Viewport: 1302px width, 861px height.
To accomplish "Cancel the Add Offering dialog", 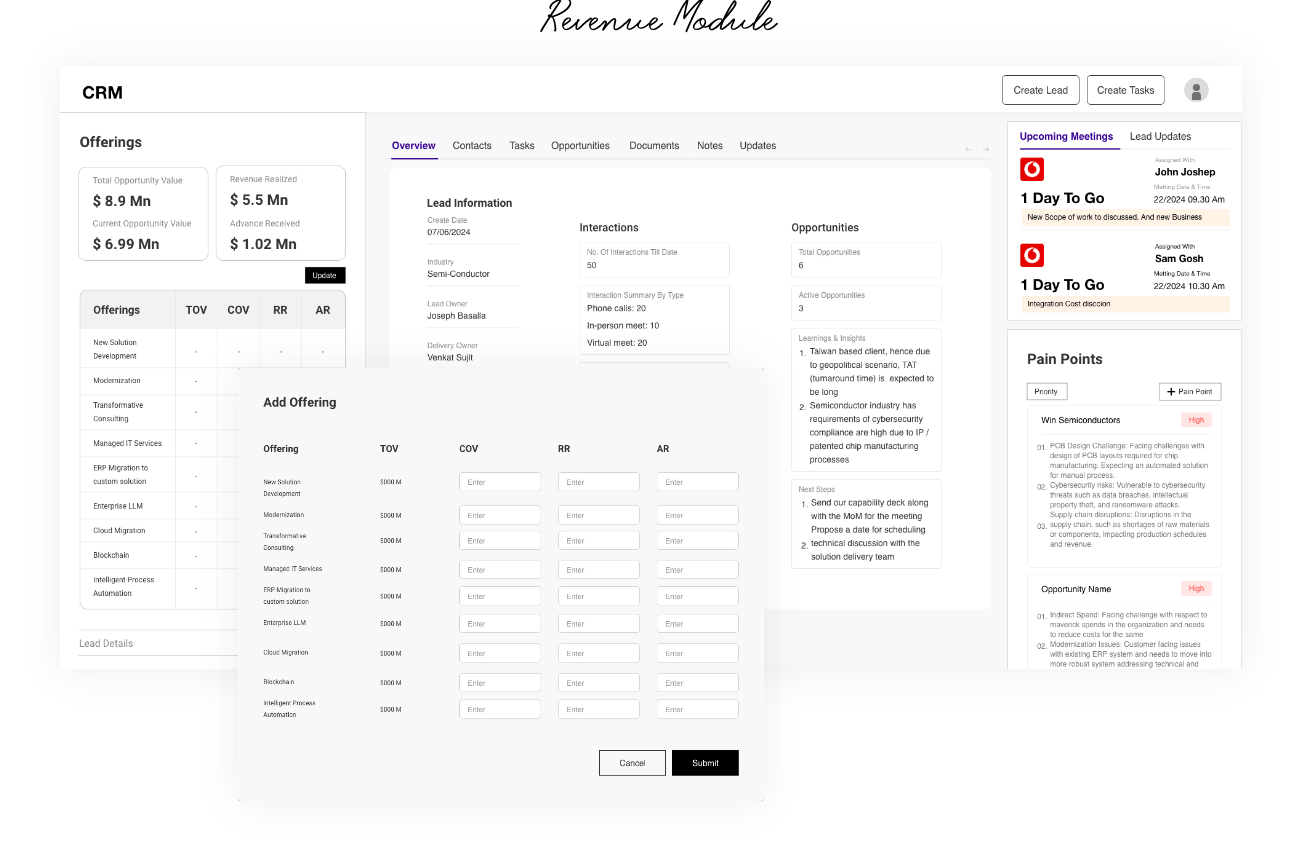I will pyautogui.click(x=632, y=763).
